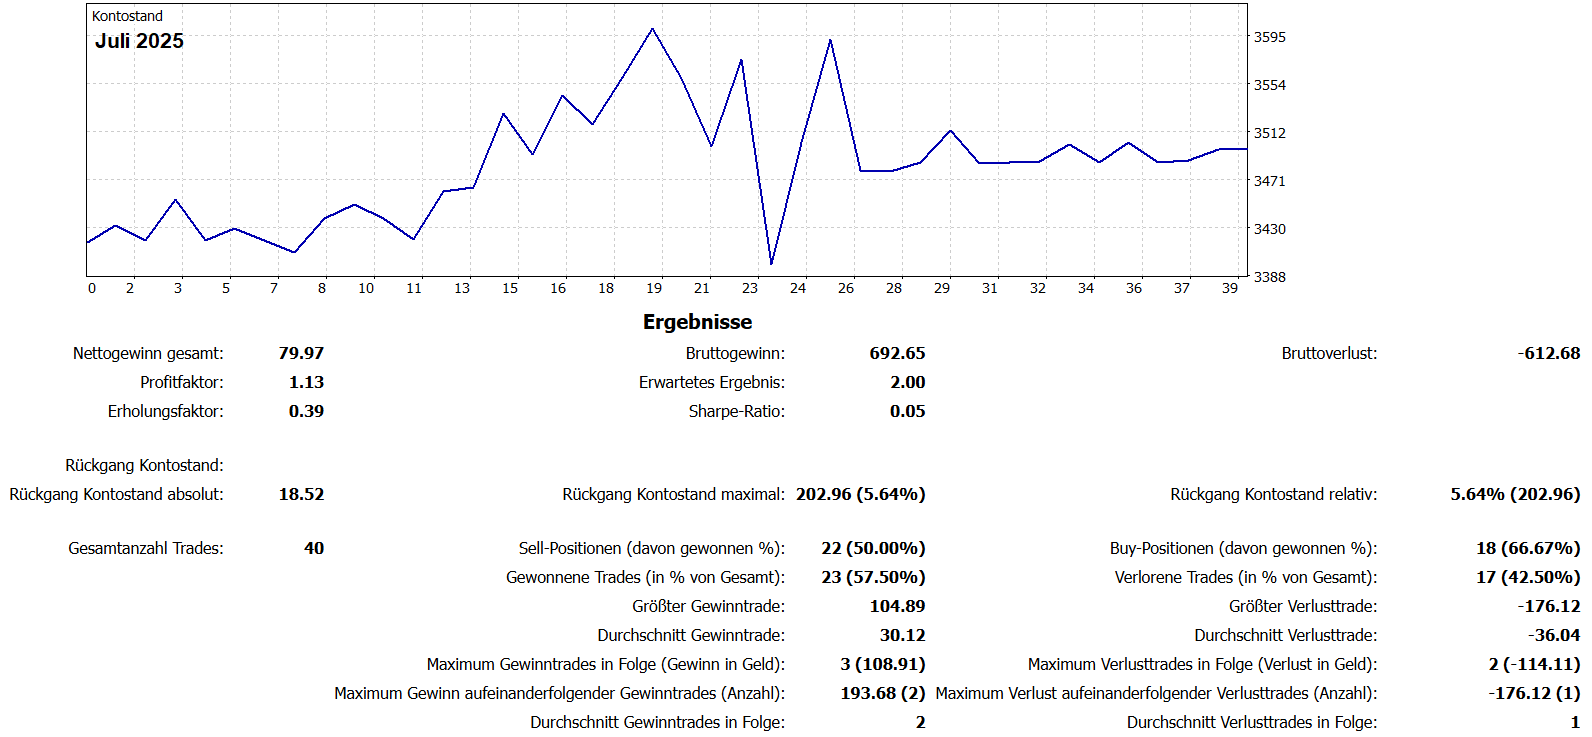Click the Gewonnene Trades label
Viewport: 1592px width, 737px height.
click(645, 577)
